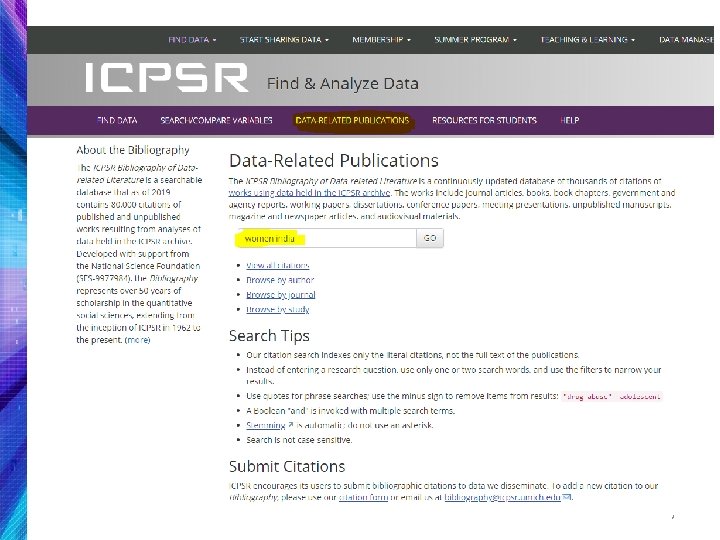
Task: Click the 'About the Bibliography' heading
Action: [x=133, y=150]
